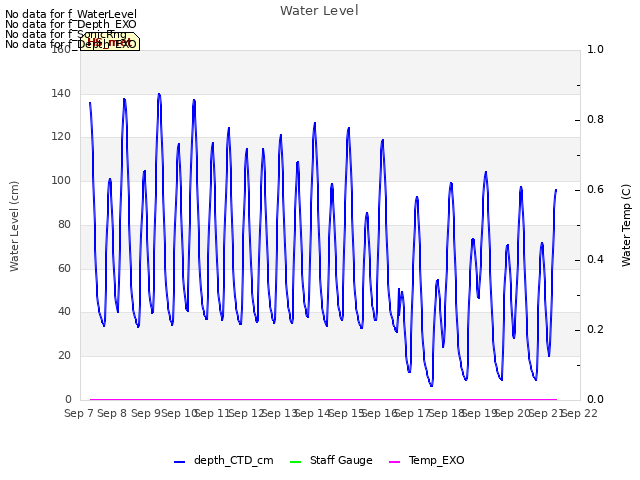
Task: Click the blue curve's highest peak near Sep 9
Action: [159, 94]
